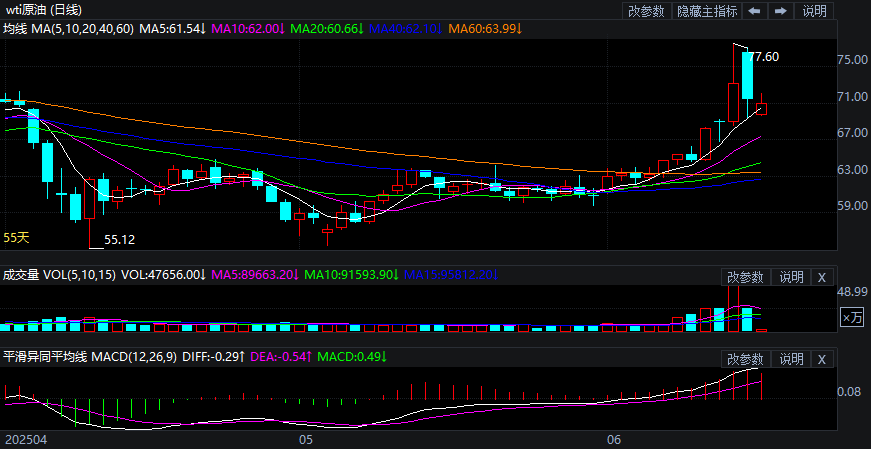871x449 pixels.
Task: Click the right arrow indicator button
Action: (781, 11)
